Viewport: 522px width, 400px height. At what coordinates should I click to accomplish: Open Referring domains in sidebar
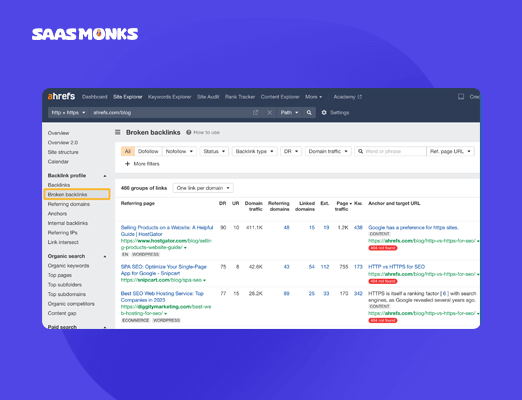pos(69,204)
